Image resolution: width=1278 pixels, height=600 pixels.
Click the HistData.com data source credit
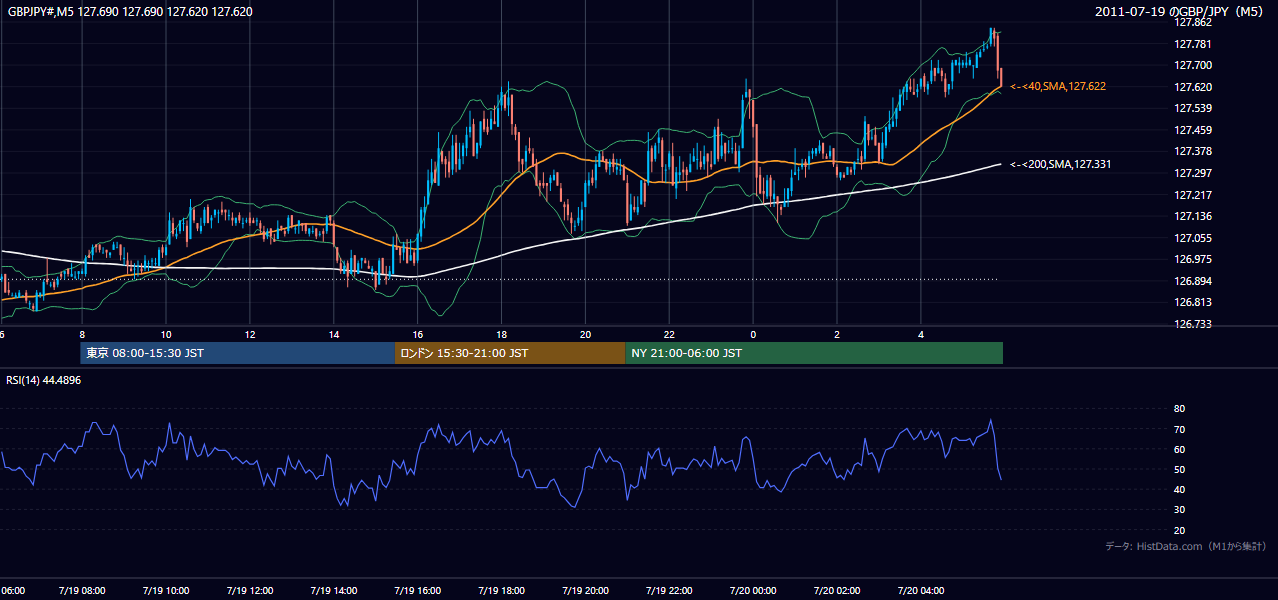click(1186, 546)
